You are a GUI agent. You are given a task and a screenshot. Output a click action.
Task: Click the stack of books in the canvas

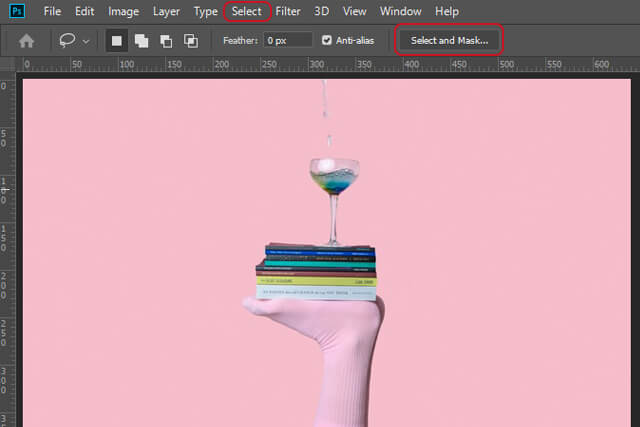[x=316, y=272]
